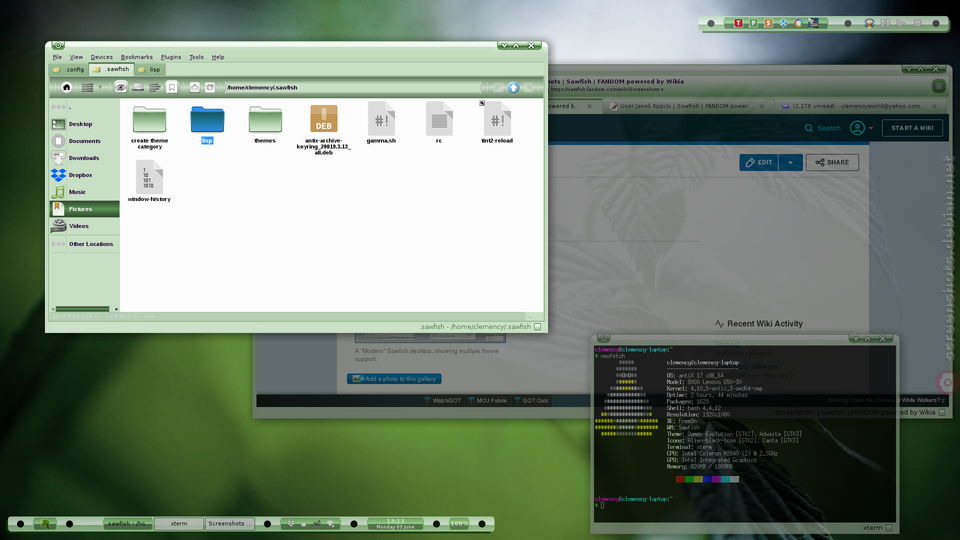Click START A WIKI button
Viewport: 960px width, 540px height.
[x=912, y=128]
